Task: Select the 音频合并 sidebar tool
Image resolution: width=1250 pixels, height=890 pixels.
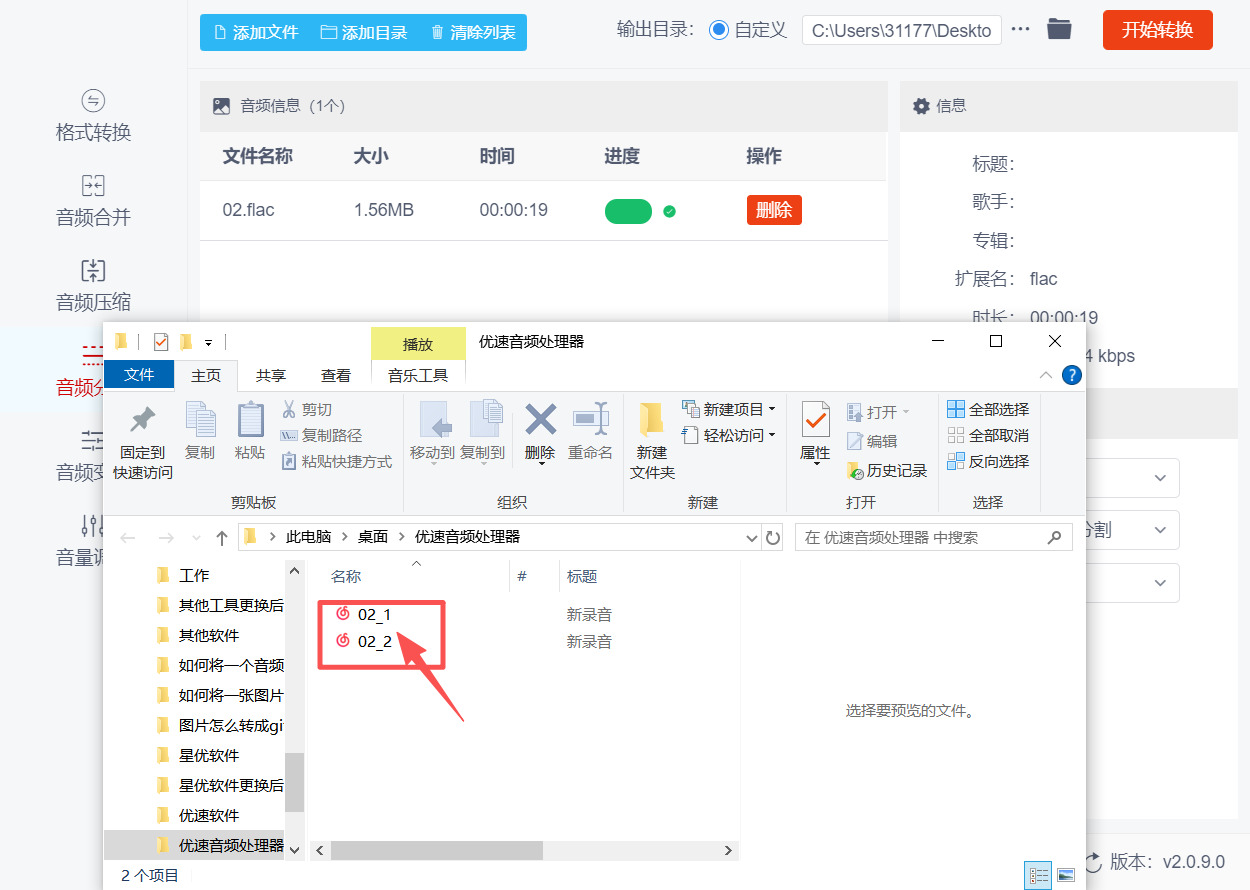Action: [93, 200]
